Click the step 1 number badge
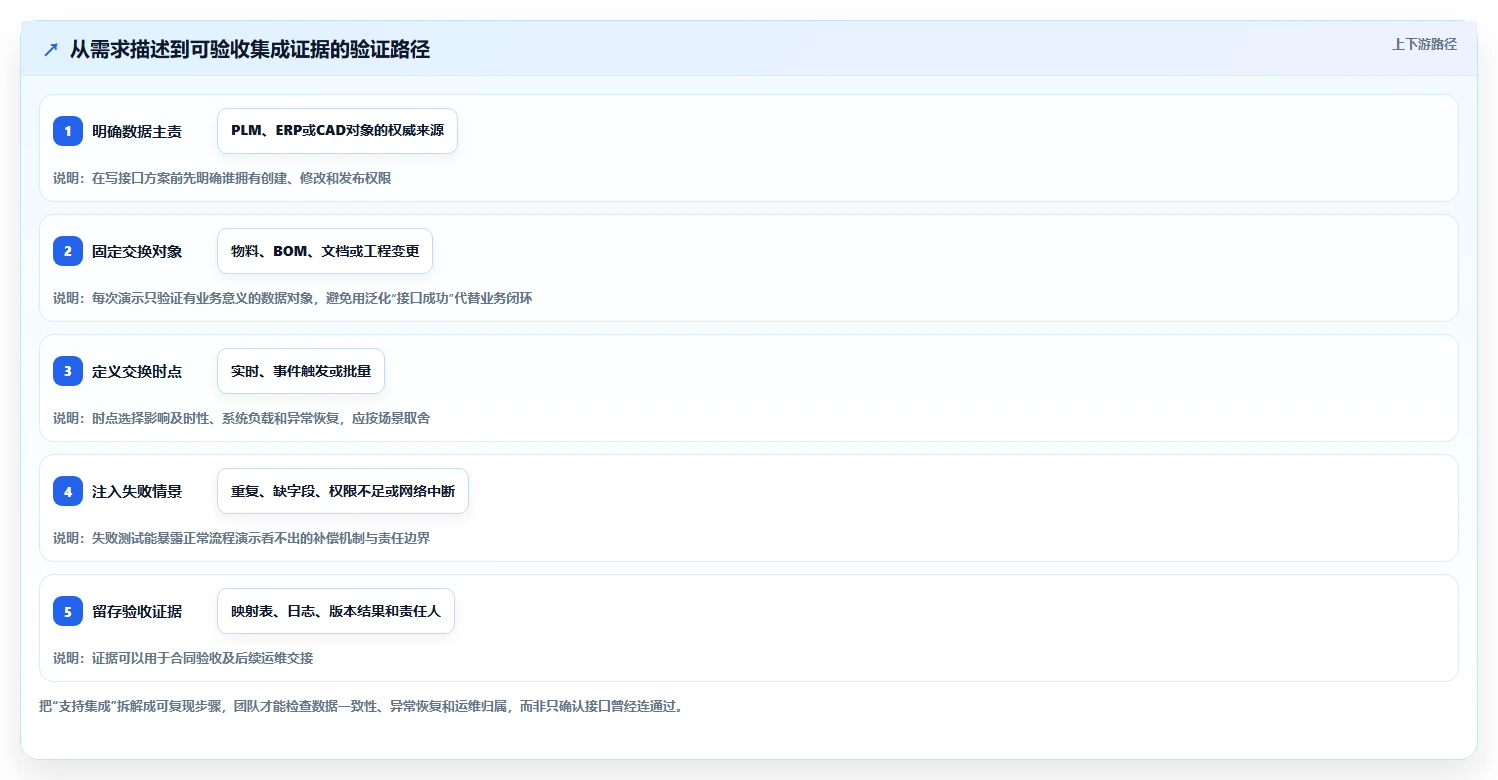Image resolution: width=1498 pixels, height=780 pixels. pos(68,131)
